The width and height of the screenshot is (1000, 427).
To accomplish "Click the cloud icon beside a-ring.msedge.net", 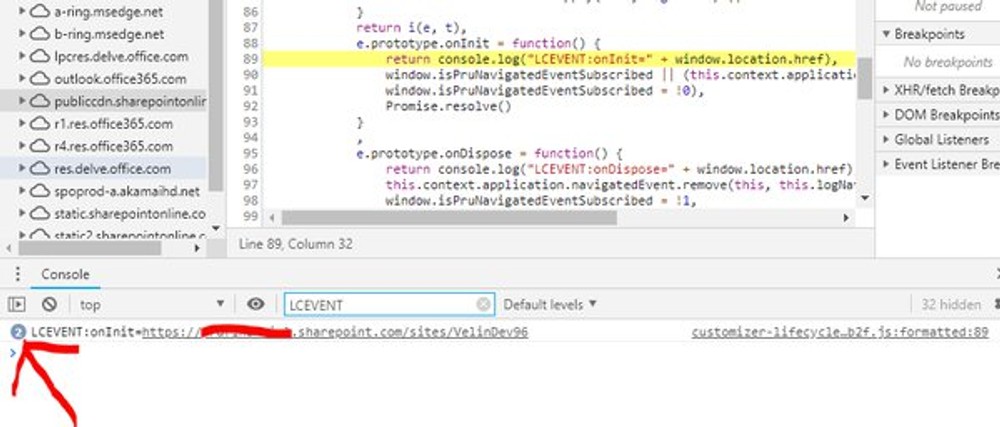I will [40, 11].
